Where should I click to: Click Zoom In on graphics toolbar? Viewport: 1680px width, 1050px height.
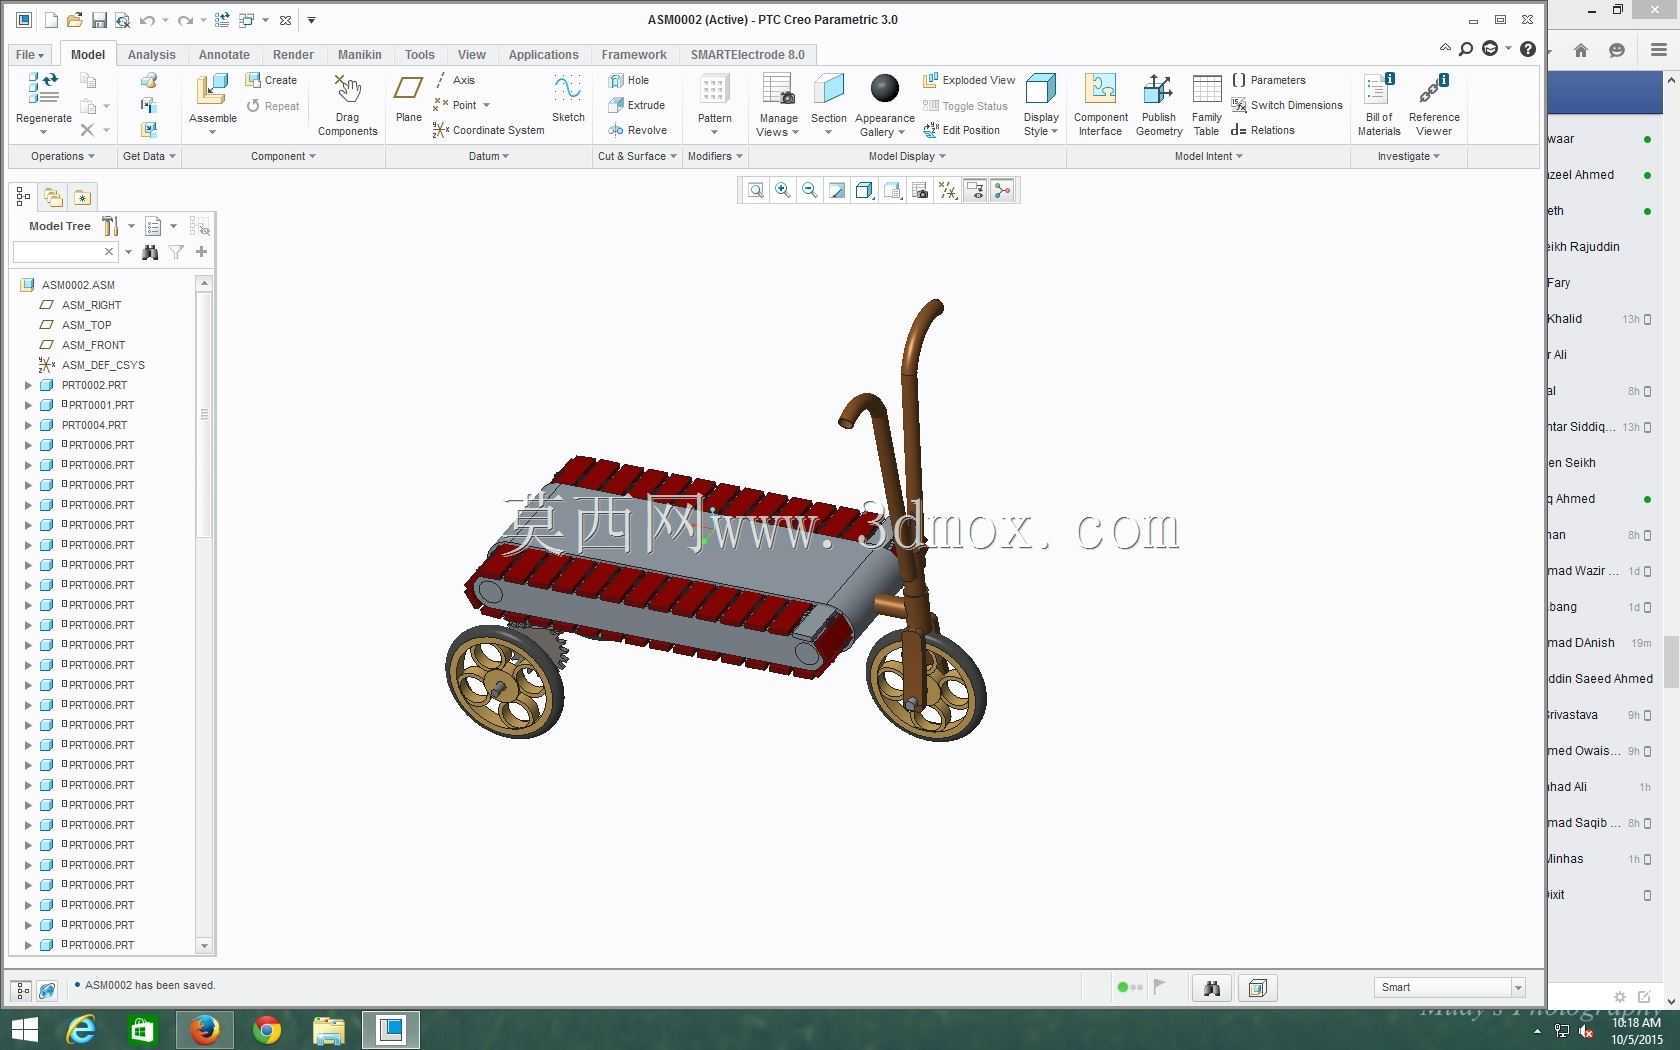pos(783,190)
